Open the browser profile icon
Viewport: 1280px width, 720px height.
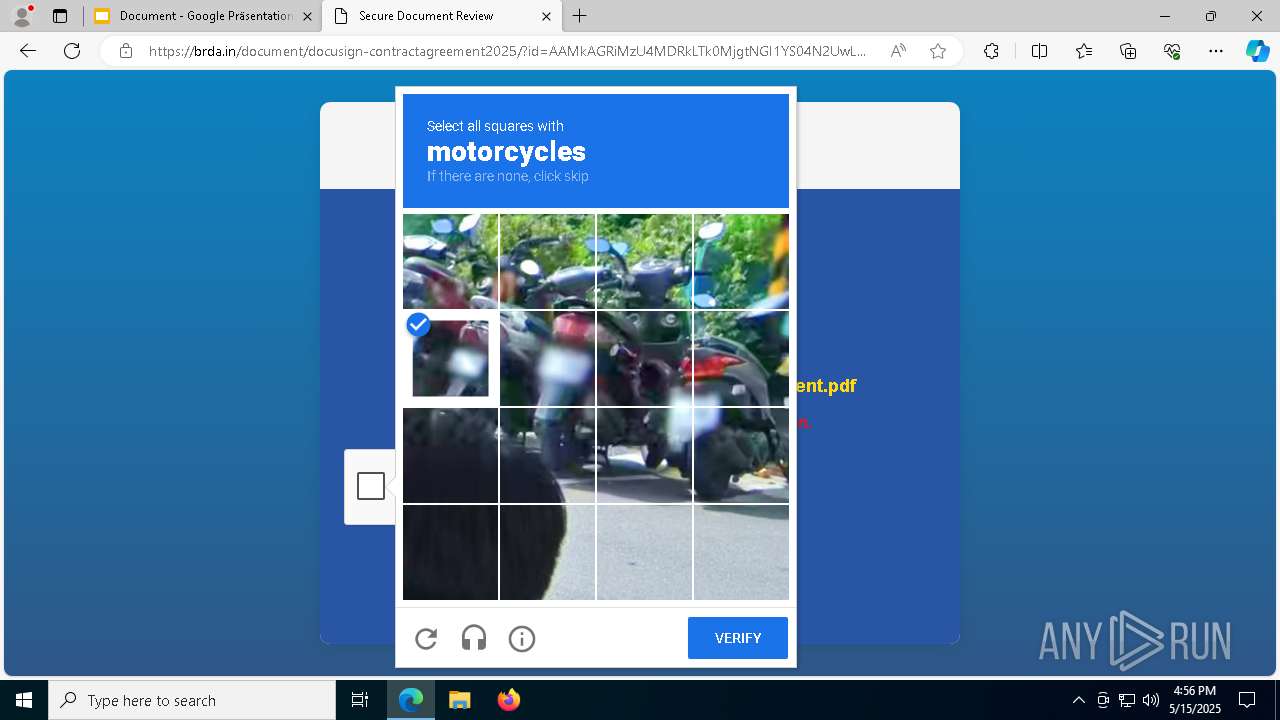[x=22, y=16]
